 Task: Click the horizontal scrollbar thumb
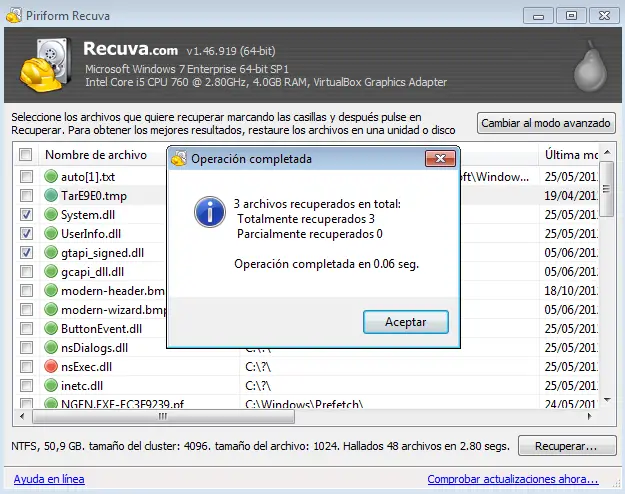pyautogui.click(x=163, y=417)
